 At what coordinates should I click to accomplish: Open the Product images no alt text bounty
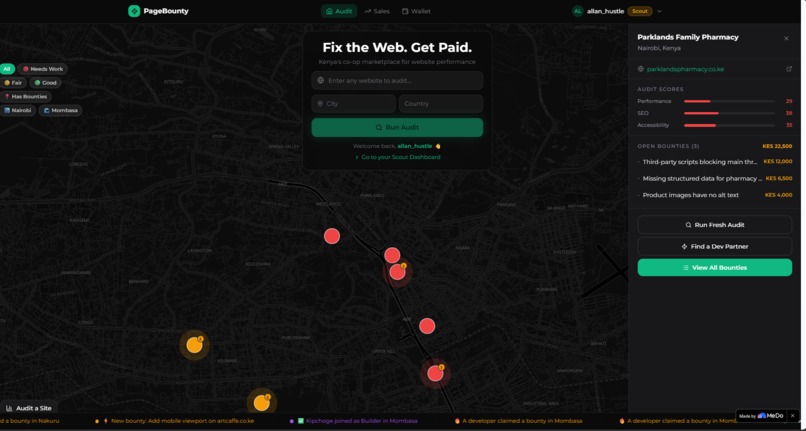tap(715, 195)
